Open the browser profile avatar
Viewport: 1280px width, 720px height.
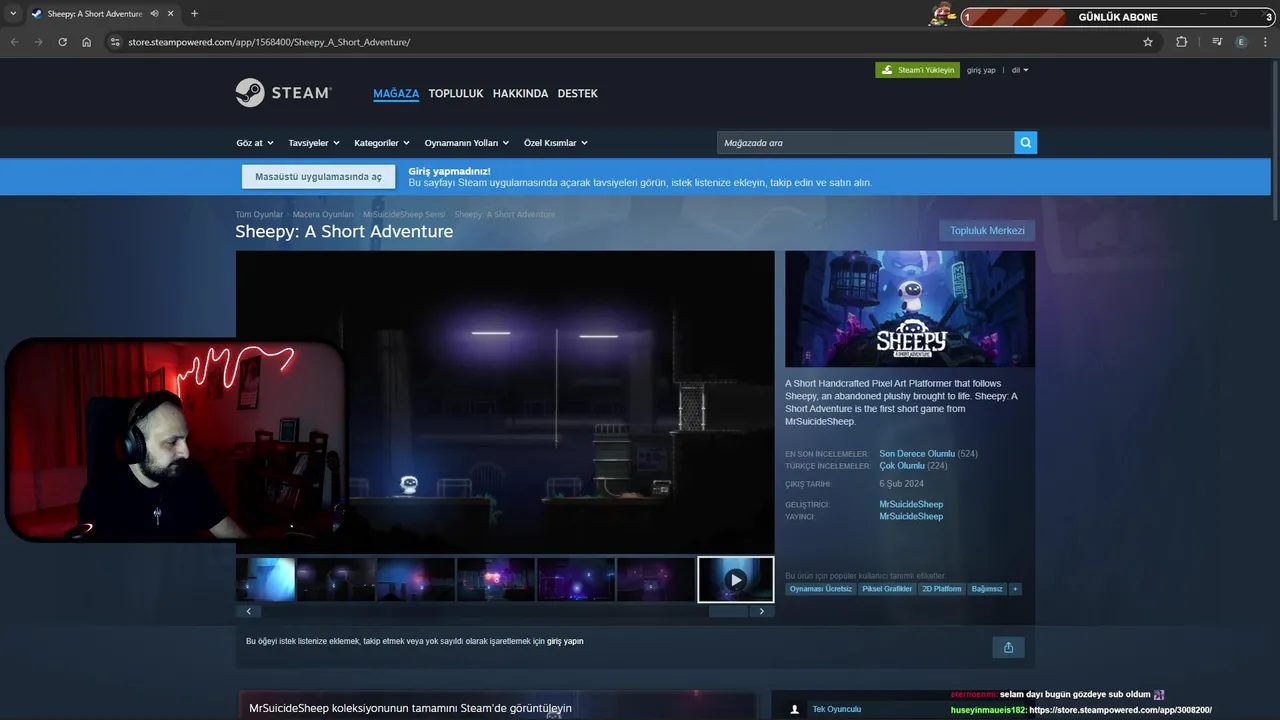coord(1241,42)
